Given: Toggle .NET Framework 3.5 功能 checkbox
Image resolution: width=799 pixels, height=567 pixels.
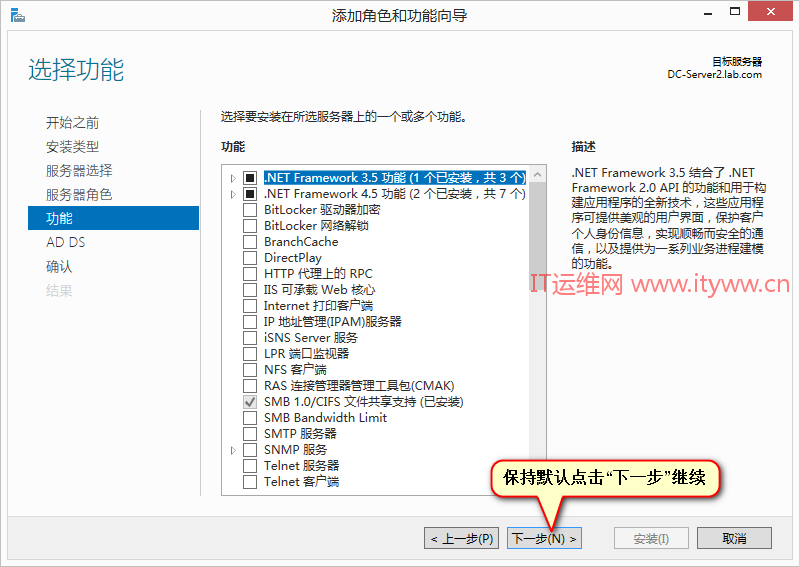Looking at the screenshot, I should pyautogui.click(x=250, y=178).
